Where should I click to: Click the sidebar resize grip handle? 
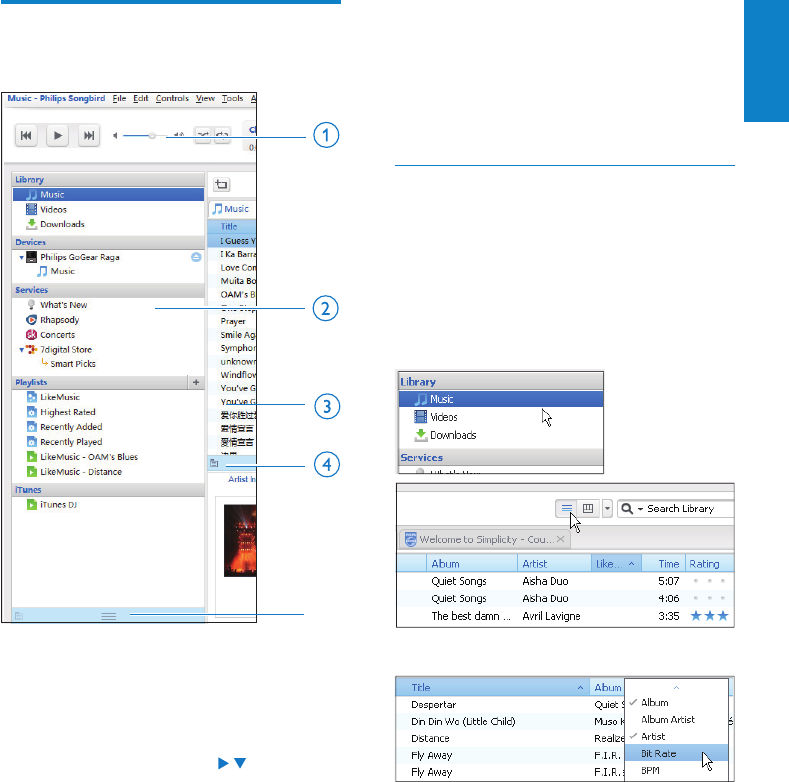coord(109,616)
